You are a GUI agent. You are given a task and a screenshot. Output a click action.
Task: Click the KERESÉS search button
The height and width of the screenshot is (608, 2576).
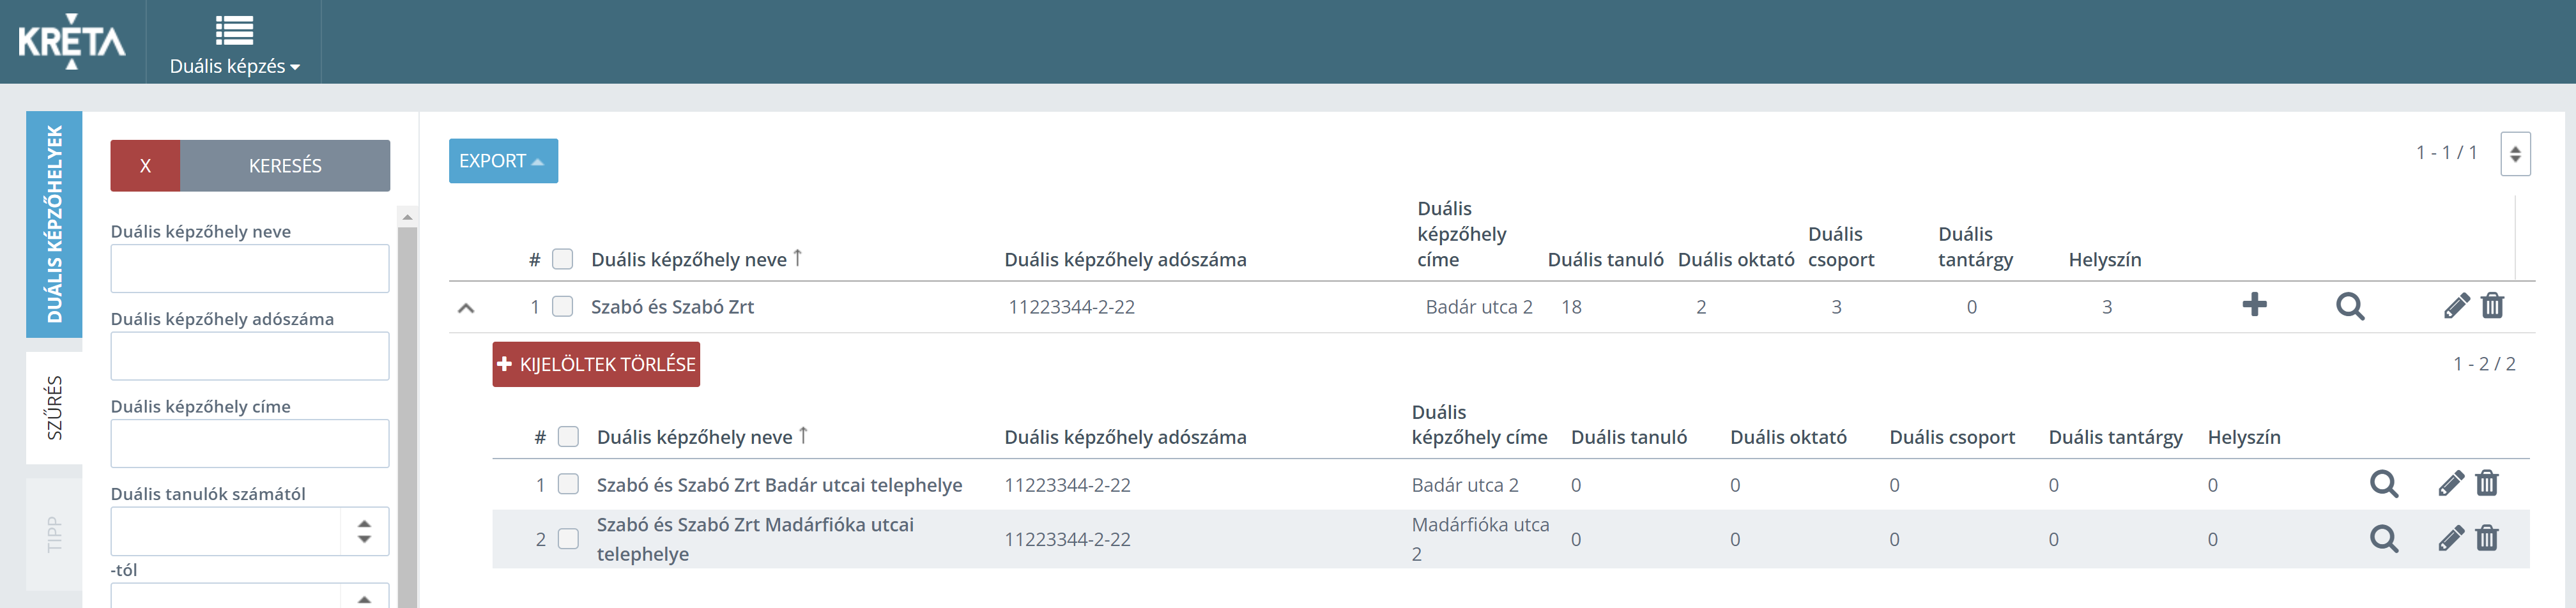coord(285,166)
